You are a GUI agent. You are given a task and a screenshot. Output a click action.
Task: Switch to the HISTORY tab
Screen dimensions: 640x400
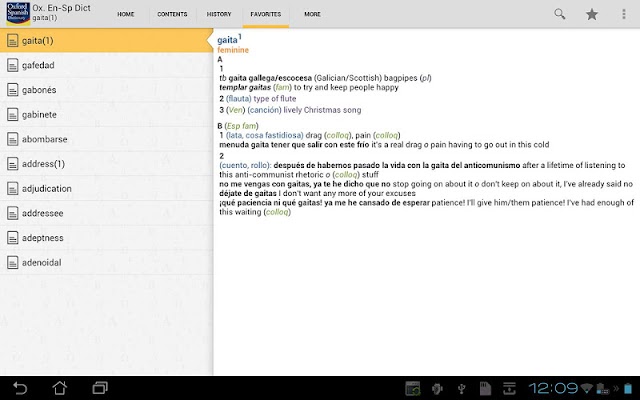click(219, 14)
